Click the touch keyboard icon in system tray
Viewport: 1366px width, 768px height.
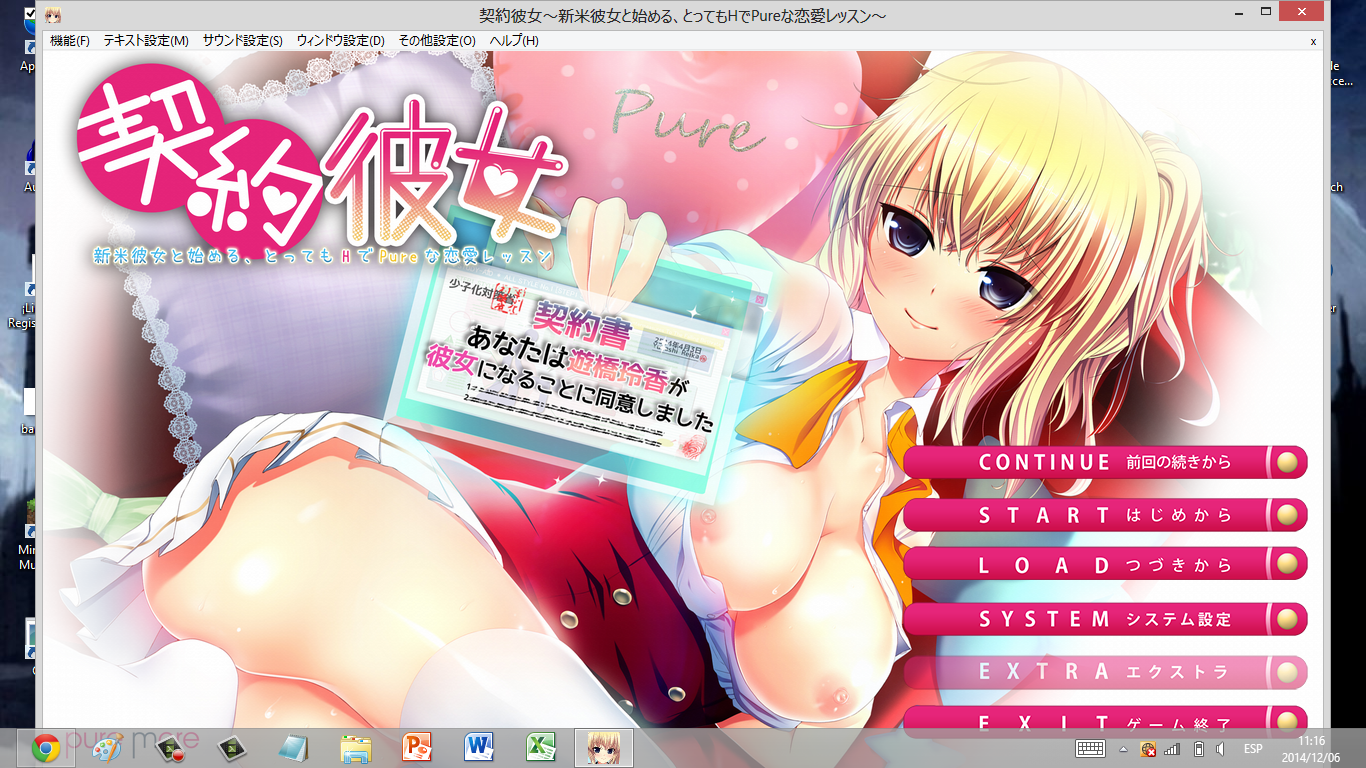pyautogui.click(x=1090, y=749)
